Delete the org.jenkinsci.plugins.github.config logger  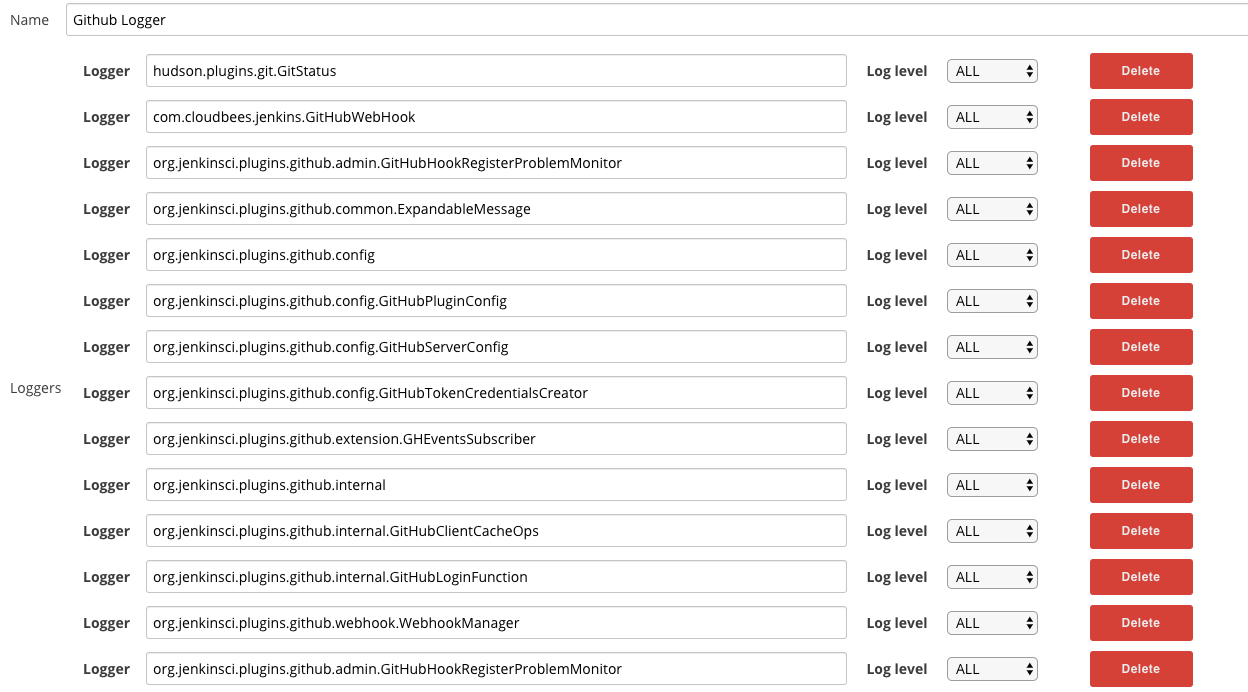click(1140, 254)
